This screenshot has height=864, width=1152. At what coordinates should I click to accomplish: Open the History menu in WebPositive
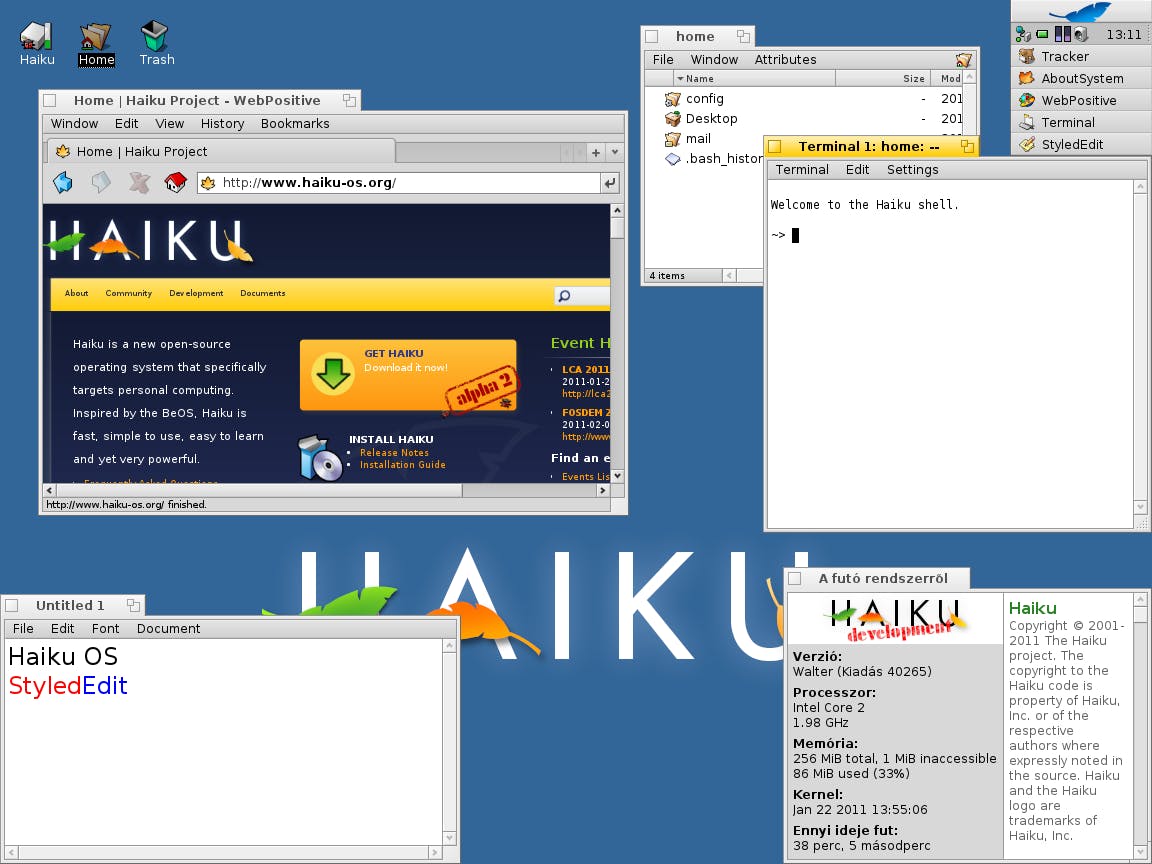223,123
